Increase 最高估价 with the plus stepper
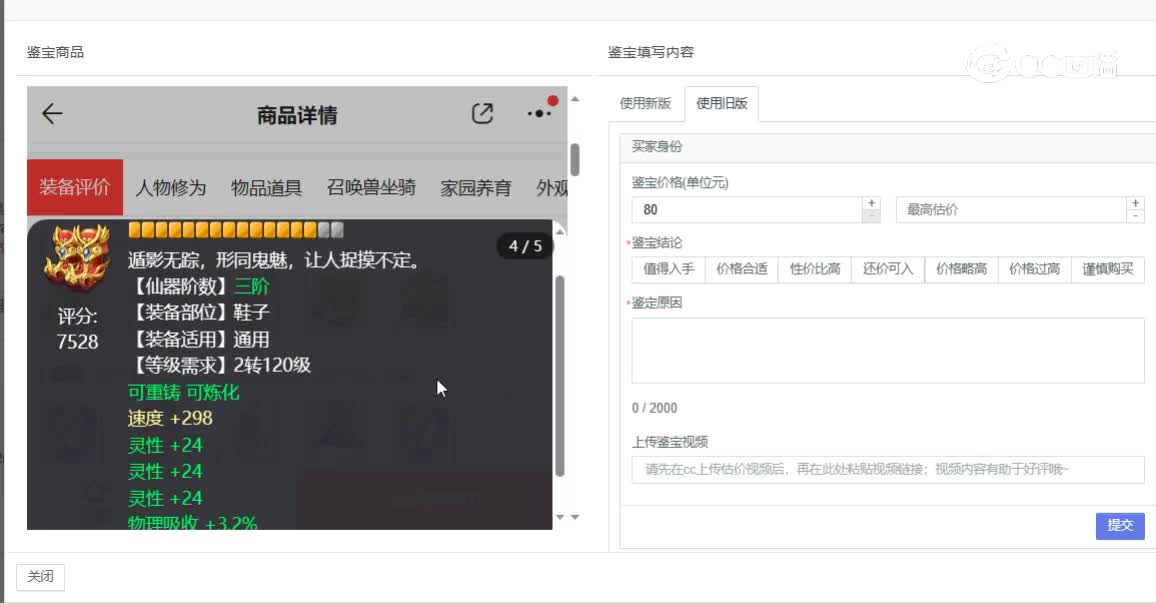Screen dimensions: 1156x604 point(1135,204)
